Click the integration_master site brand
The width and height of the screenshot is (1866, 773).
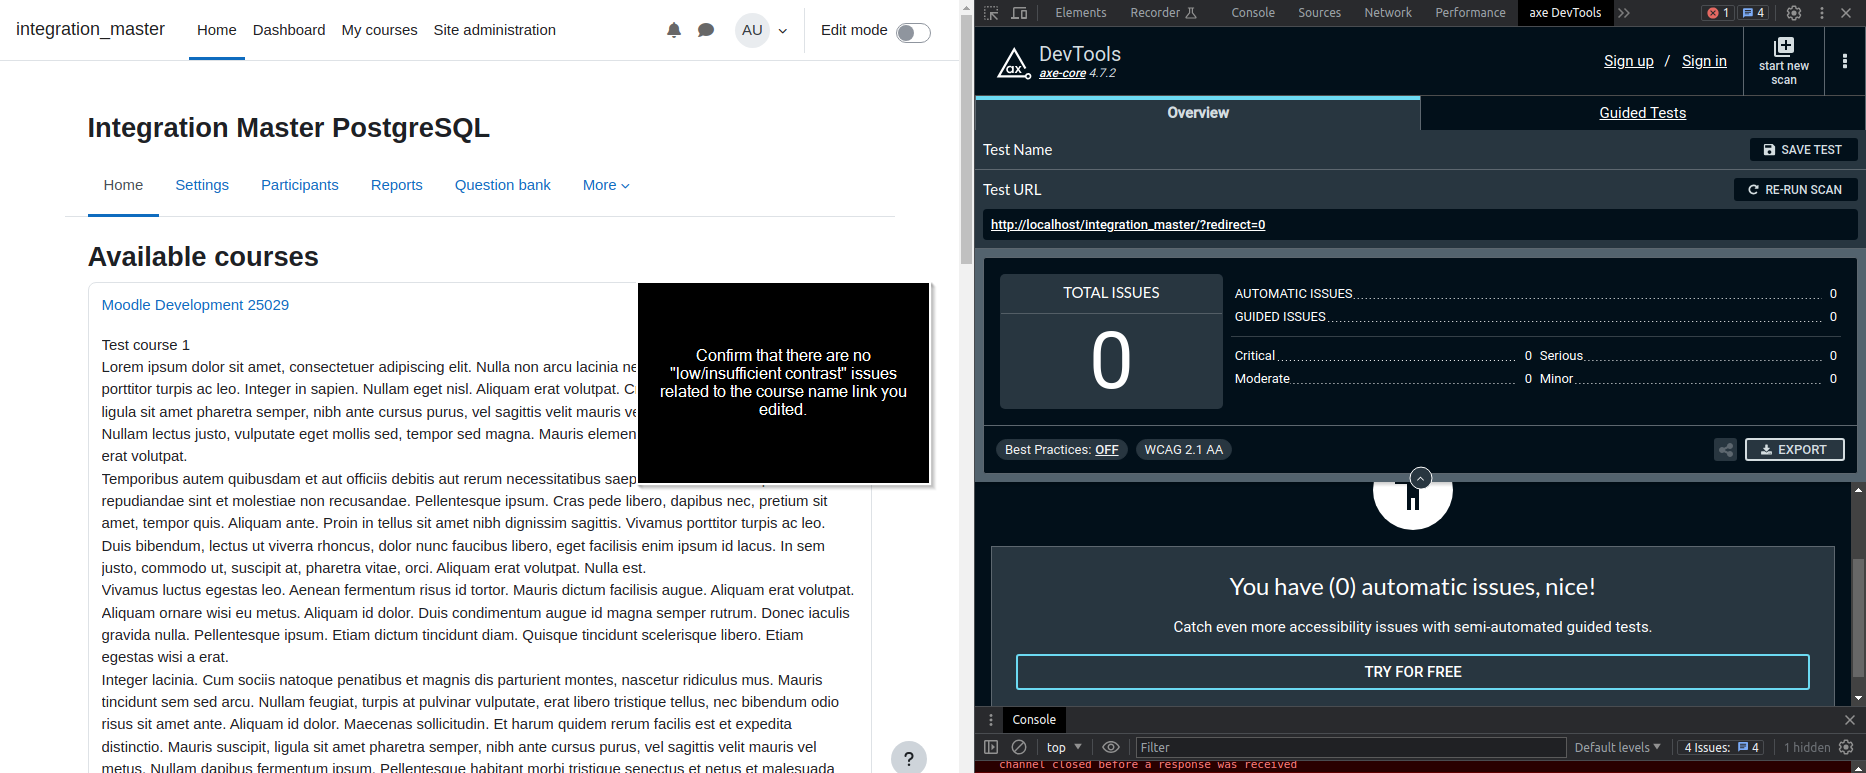tap(90, 29)
